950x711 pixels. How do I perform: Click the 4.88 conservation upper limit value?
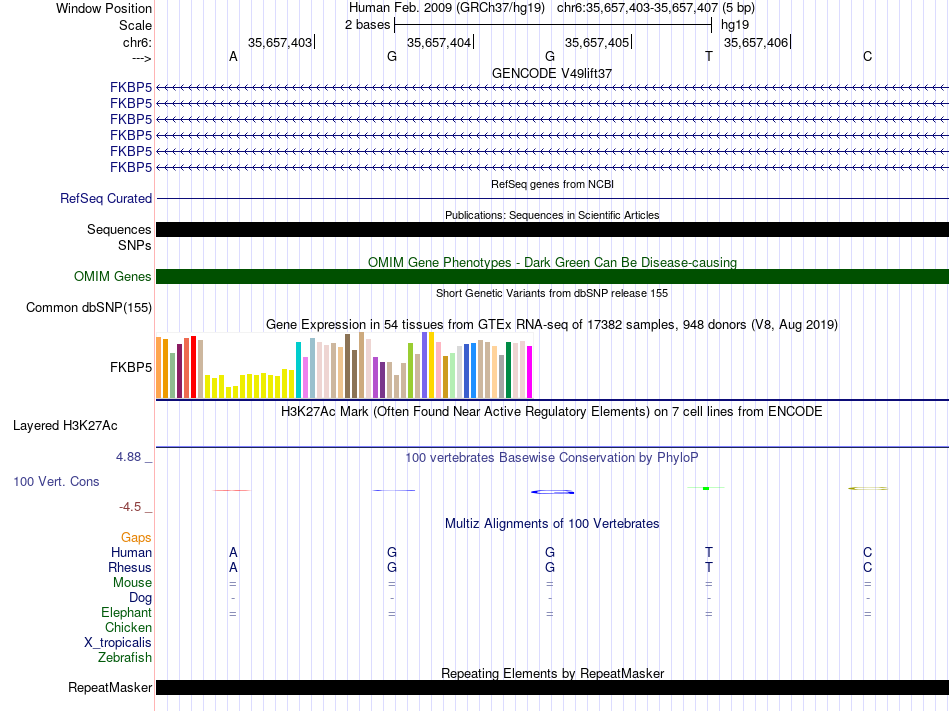pos(128,457)
